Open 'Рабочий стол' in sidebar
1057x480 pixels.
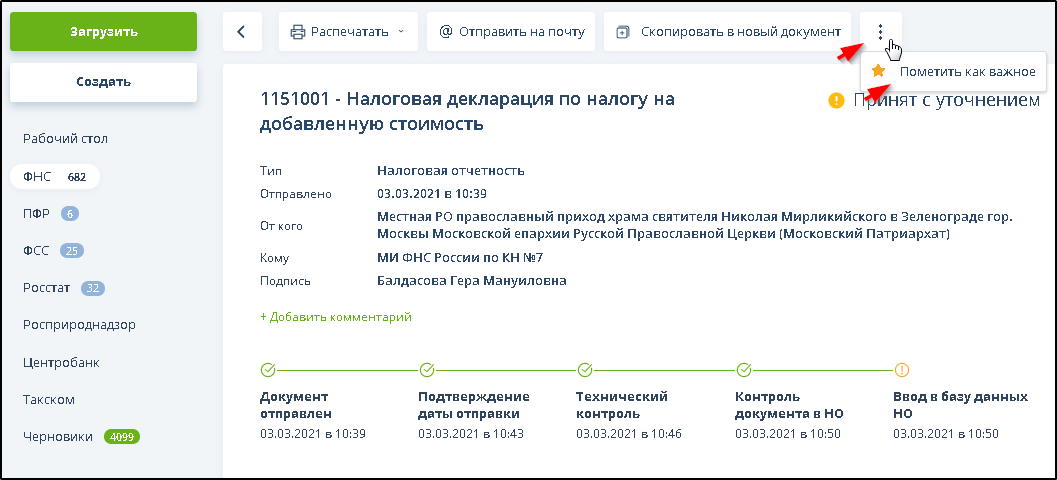65,139
